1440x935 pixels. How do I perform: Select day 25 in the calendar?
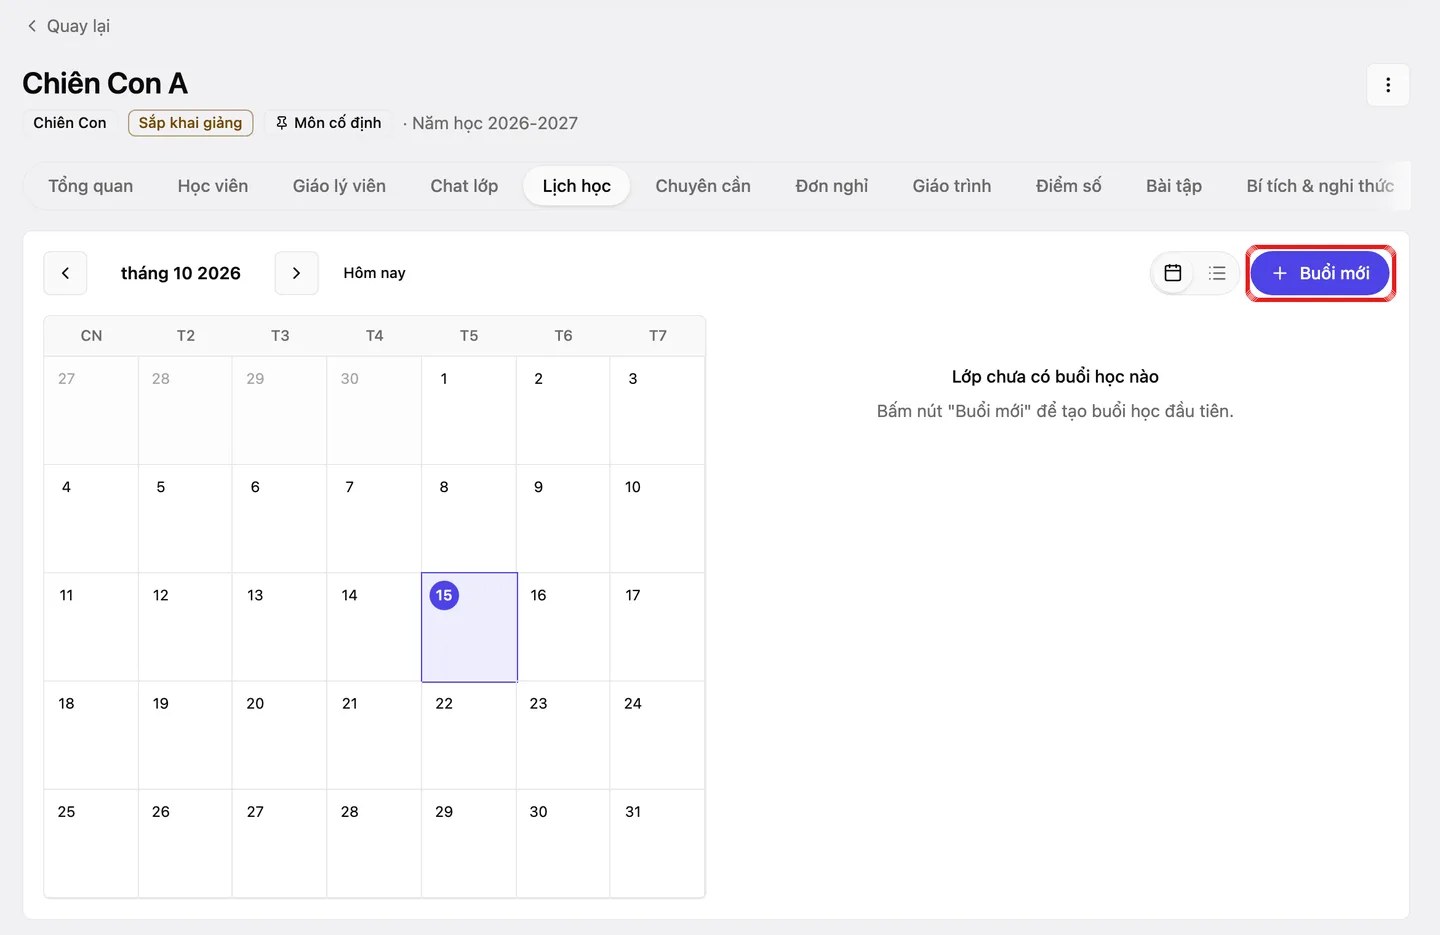click(x=91, y=844)
